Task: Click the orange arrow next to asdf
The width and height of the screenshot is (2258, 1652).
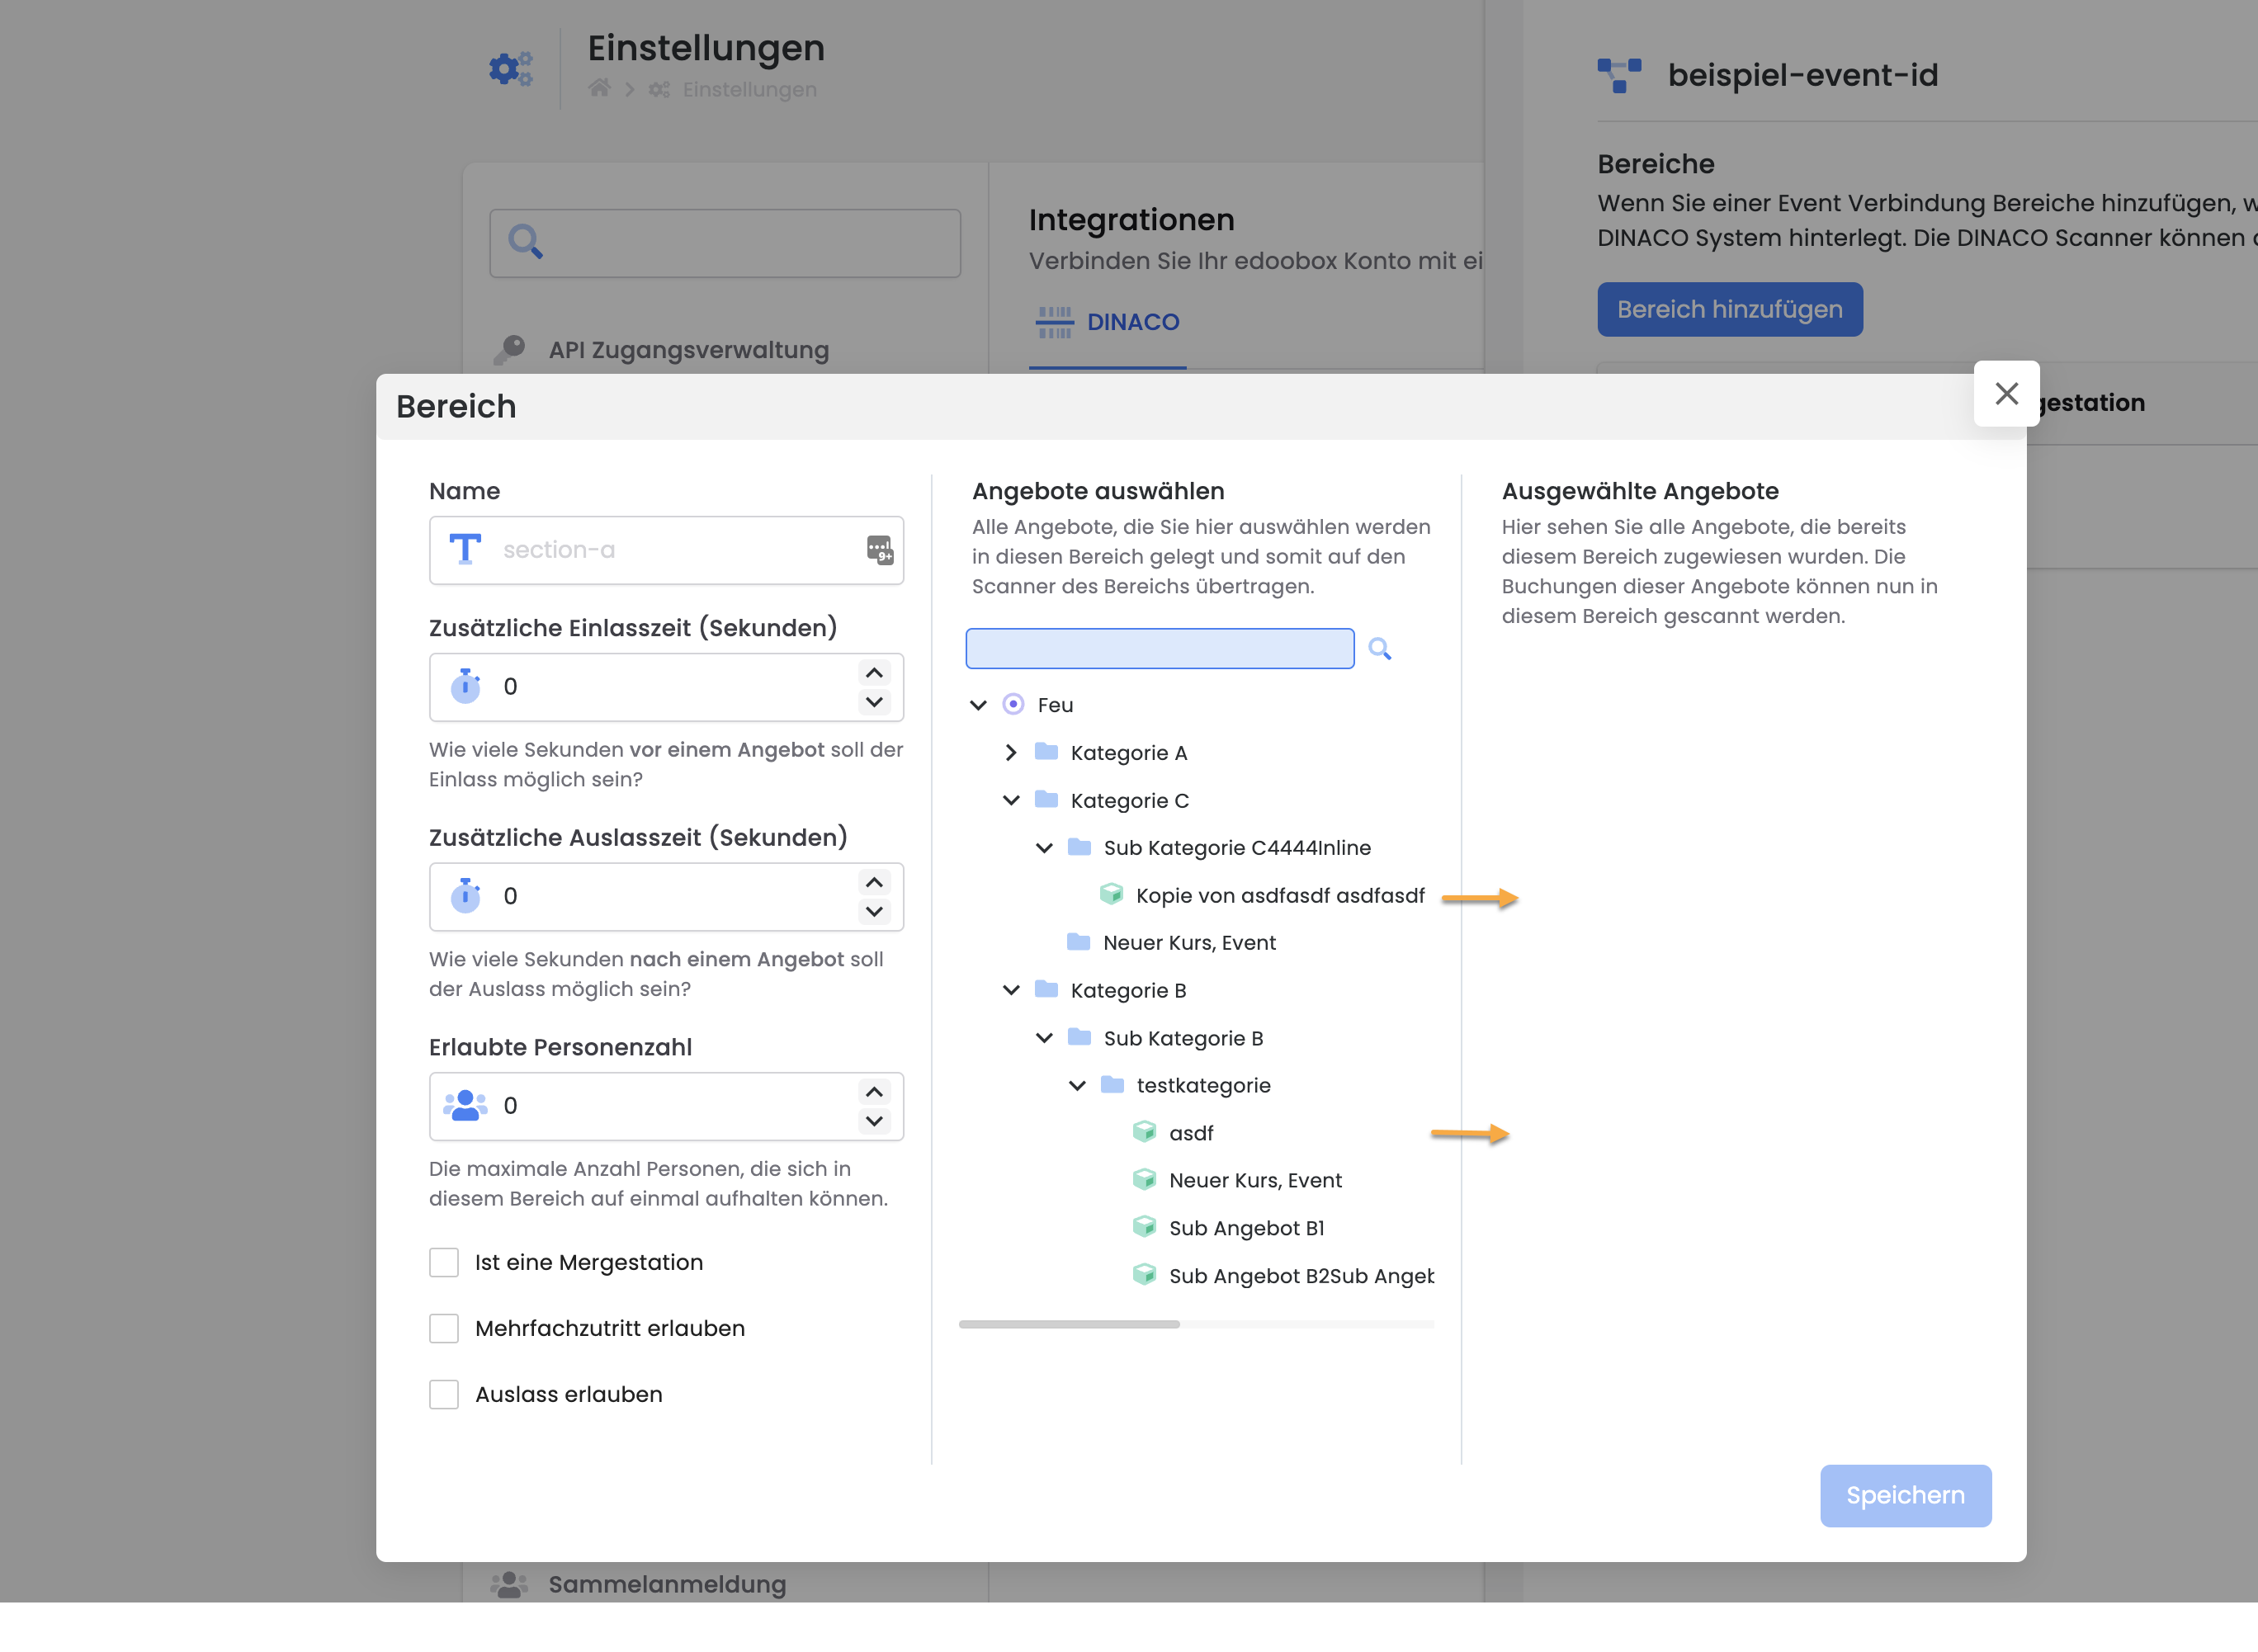Action: tap(1469, 1133)
